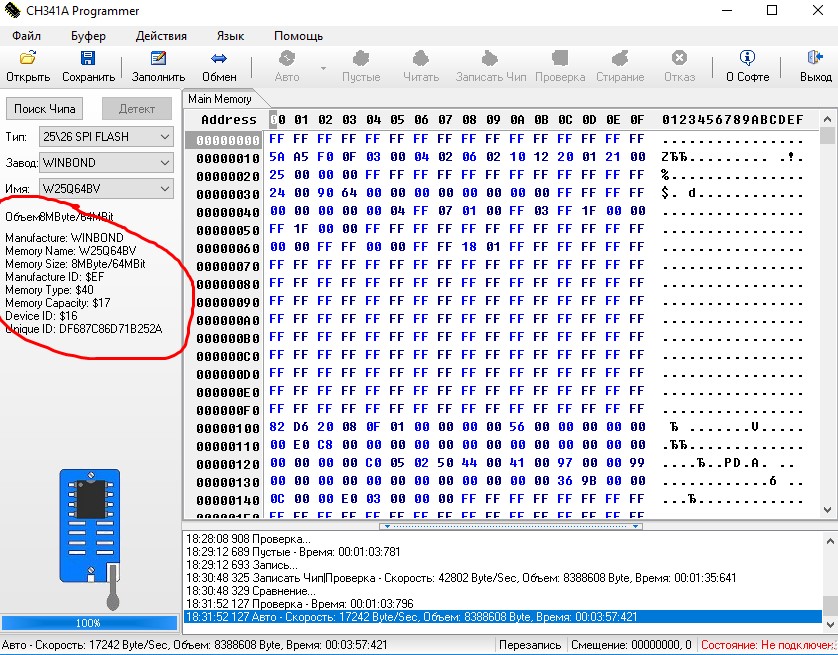Click the Сохранить (save) floppy icon

point(88,58)
